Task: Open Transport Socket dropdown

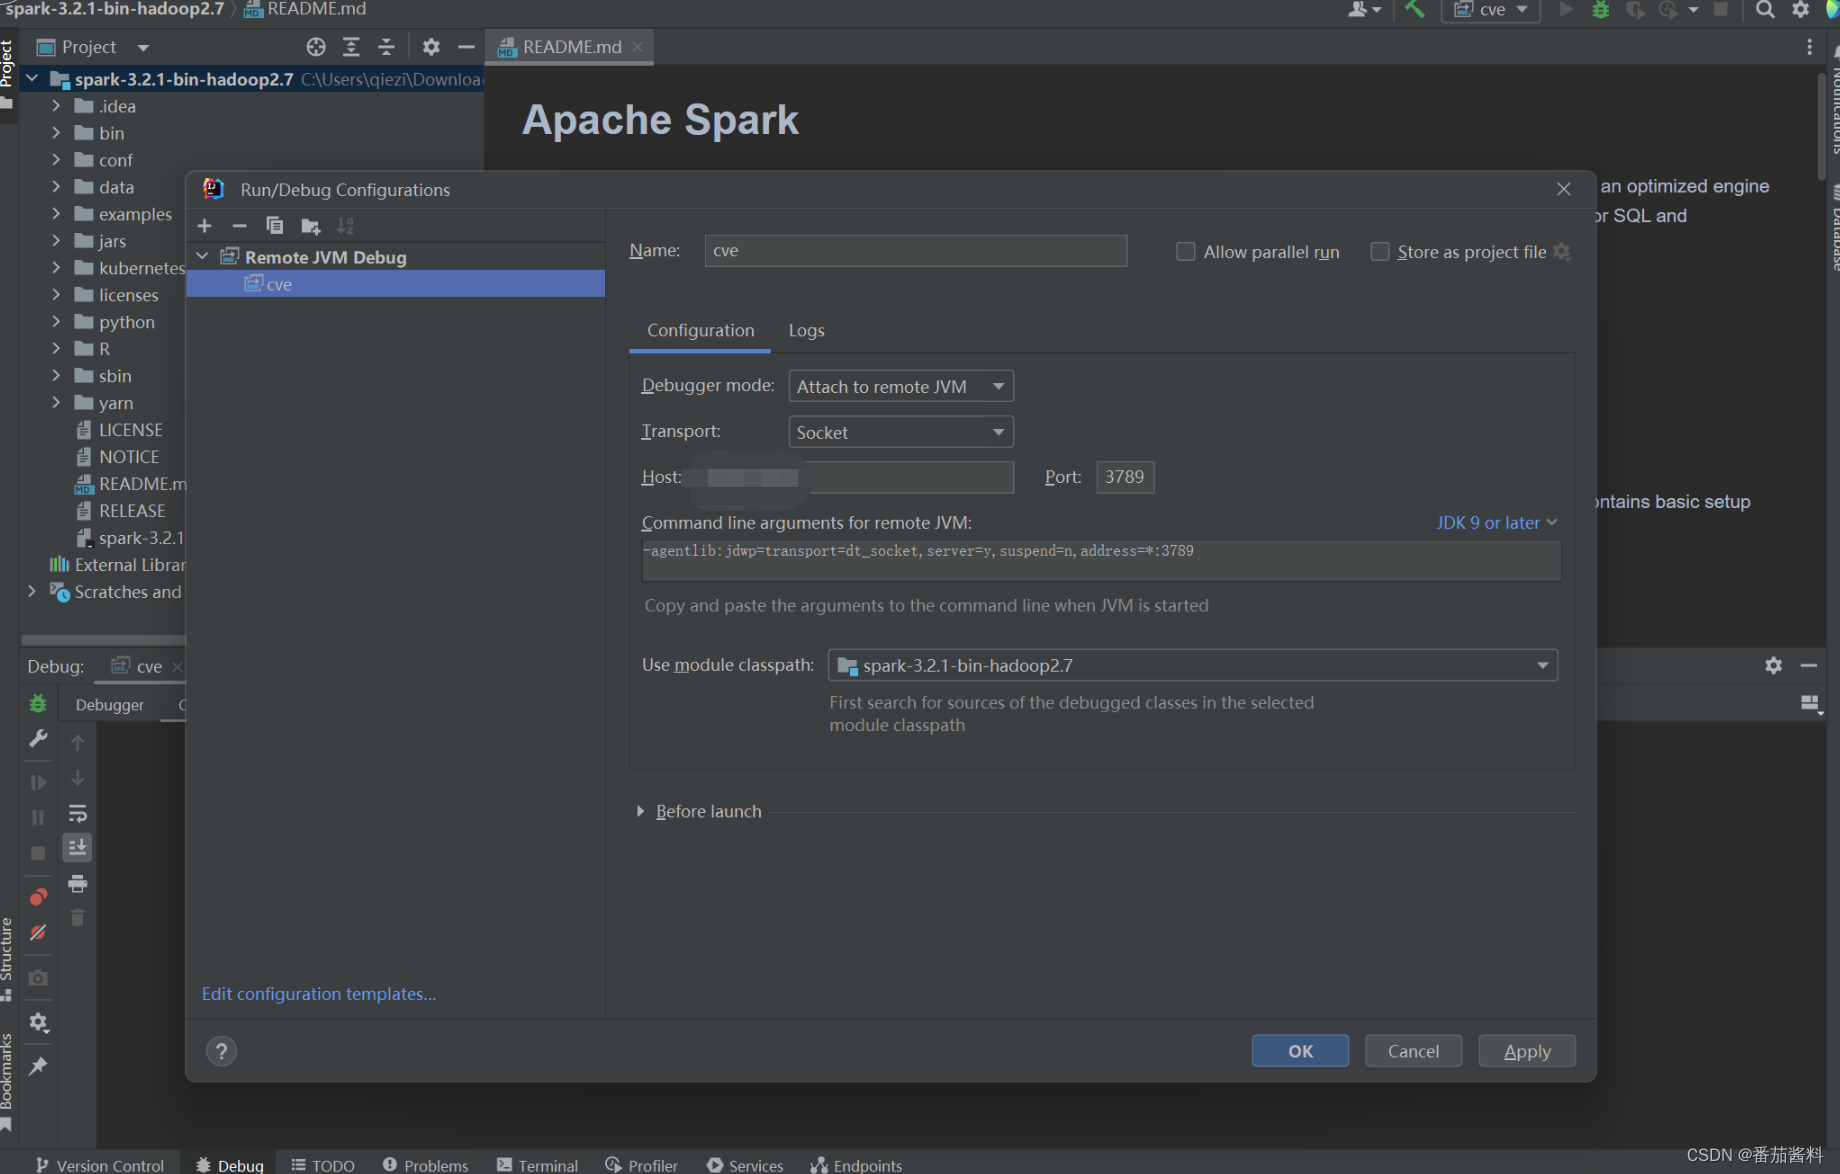Action: coord(901,432)
